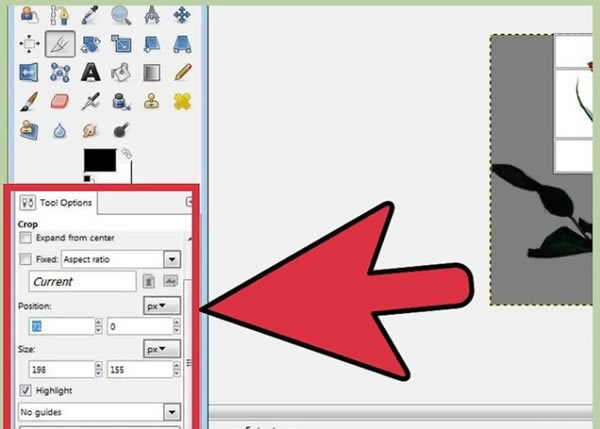600x429 pixels.
Task: Select the Paths tool
Action: 60,15
